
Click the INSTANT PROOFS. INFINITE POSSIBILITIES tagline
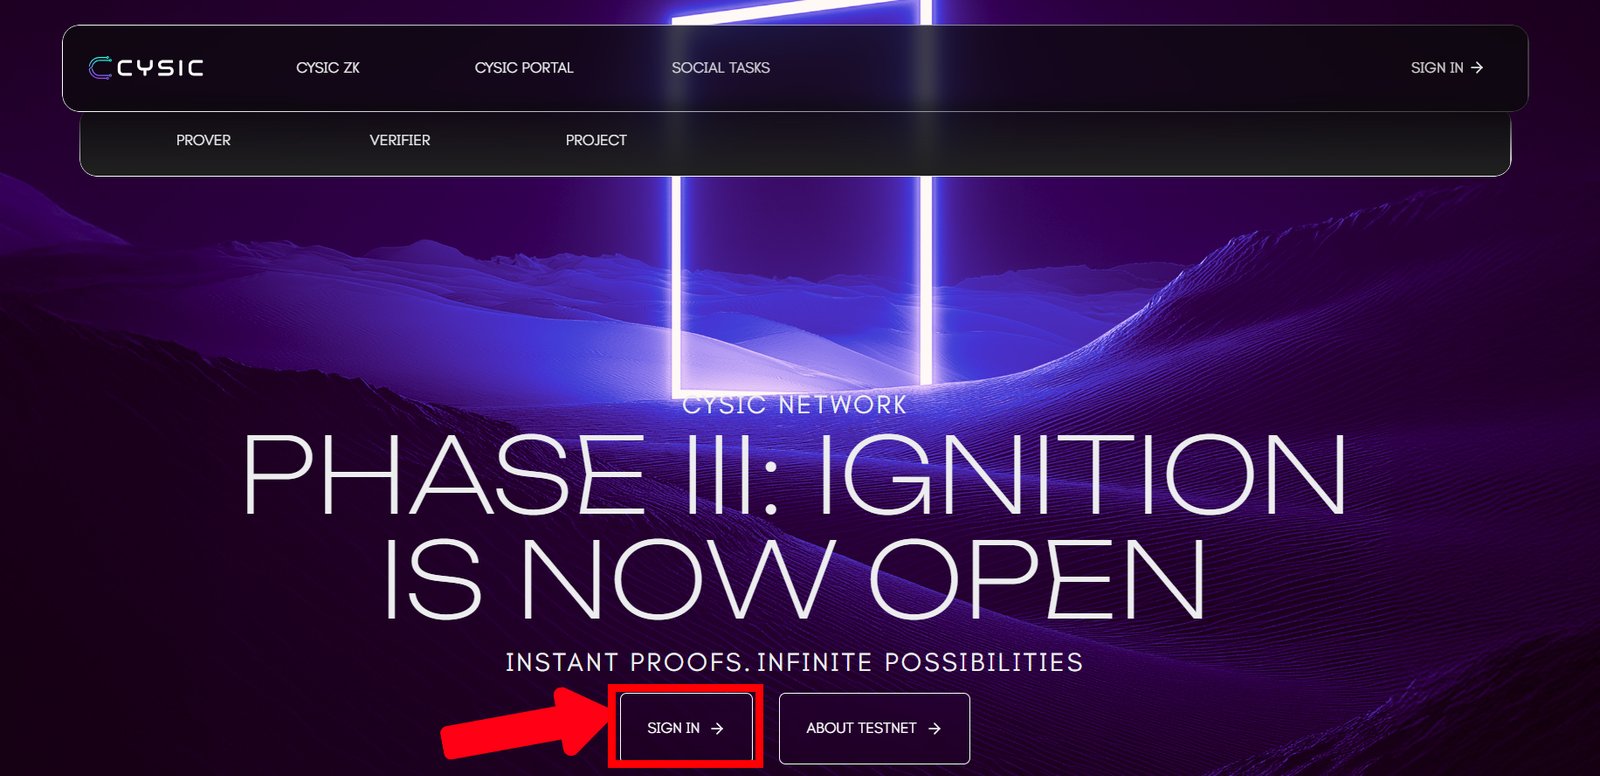click(795, 662)
